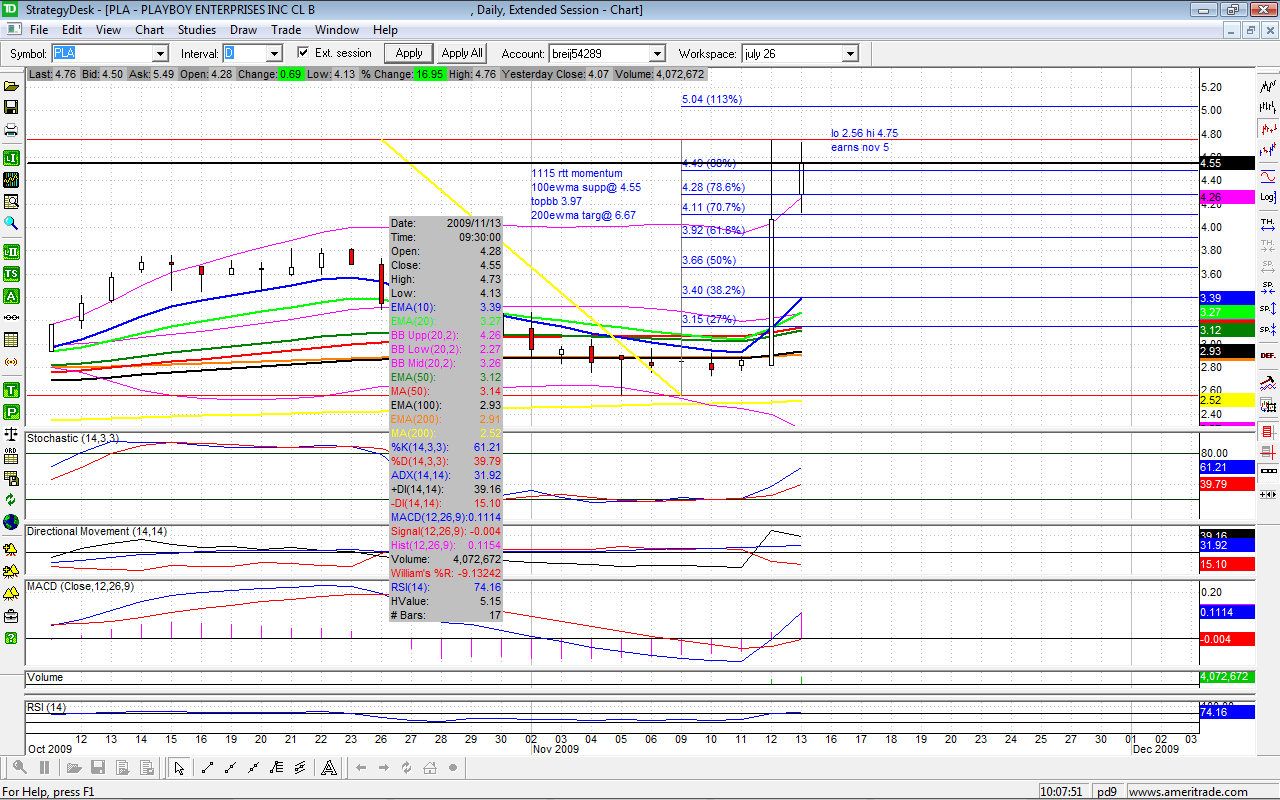Select the first trend line drawing tool
Screen dimensions: 1280x800
[207, 768]
